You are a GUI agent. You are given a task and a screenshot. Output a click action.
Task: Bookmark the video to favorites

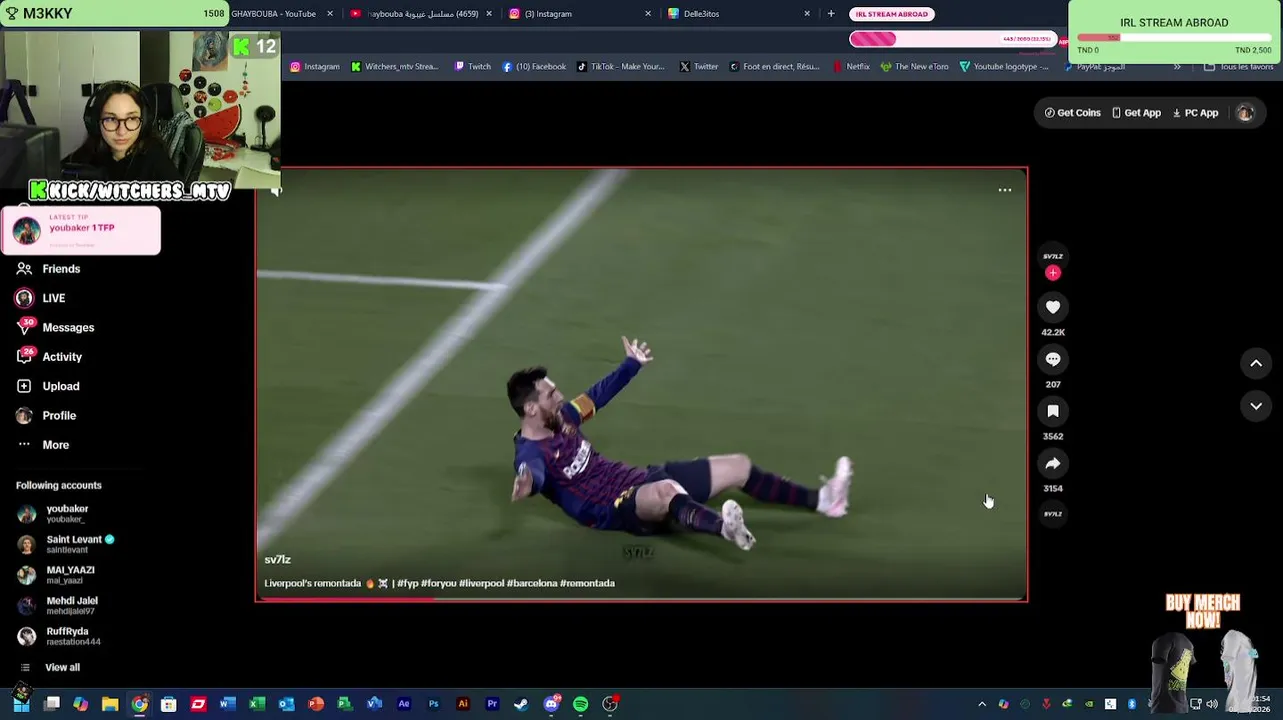(x=1053, y=411)
